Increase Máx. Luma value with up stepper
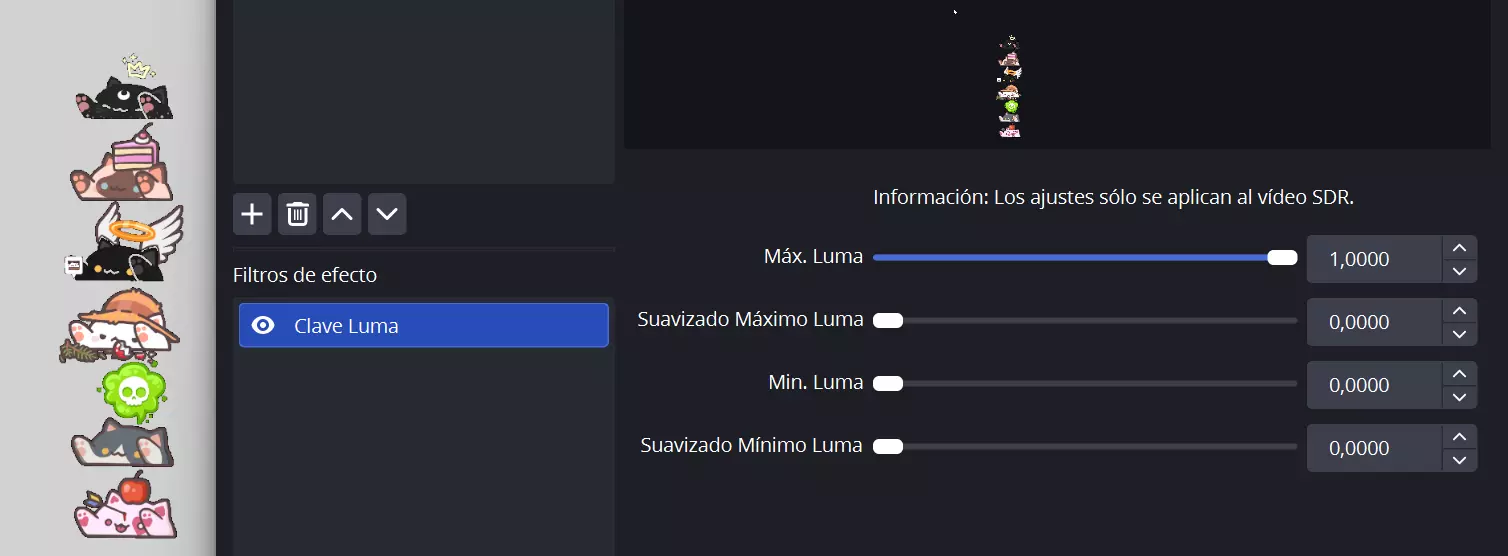 coord(1459,248)
